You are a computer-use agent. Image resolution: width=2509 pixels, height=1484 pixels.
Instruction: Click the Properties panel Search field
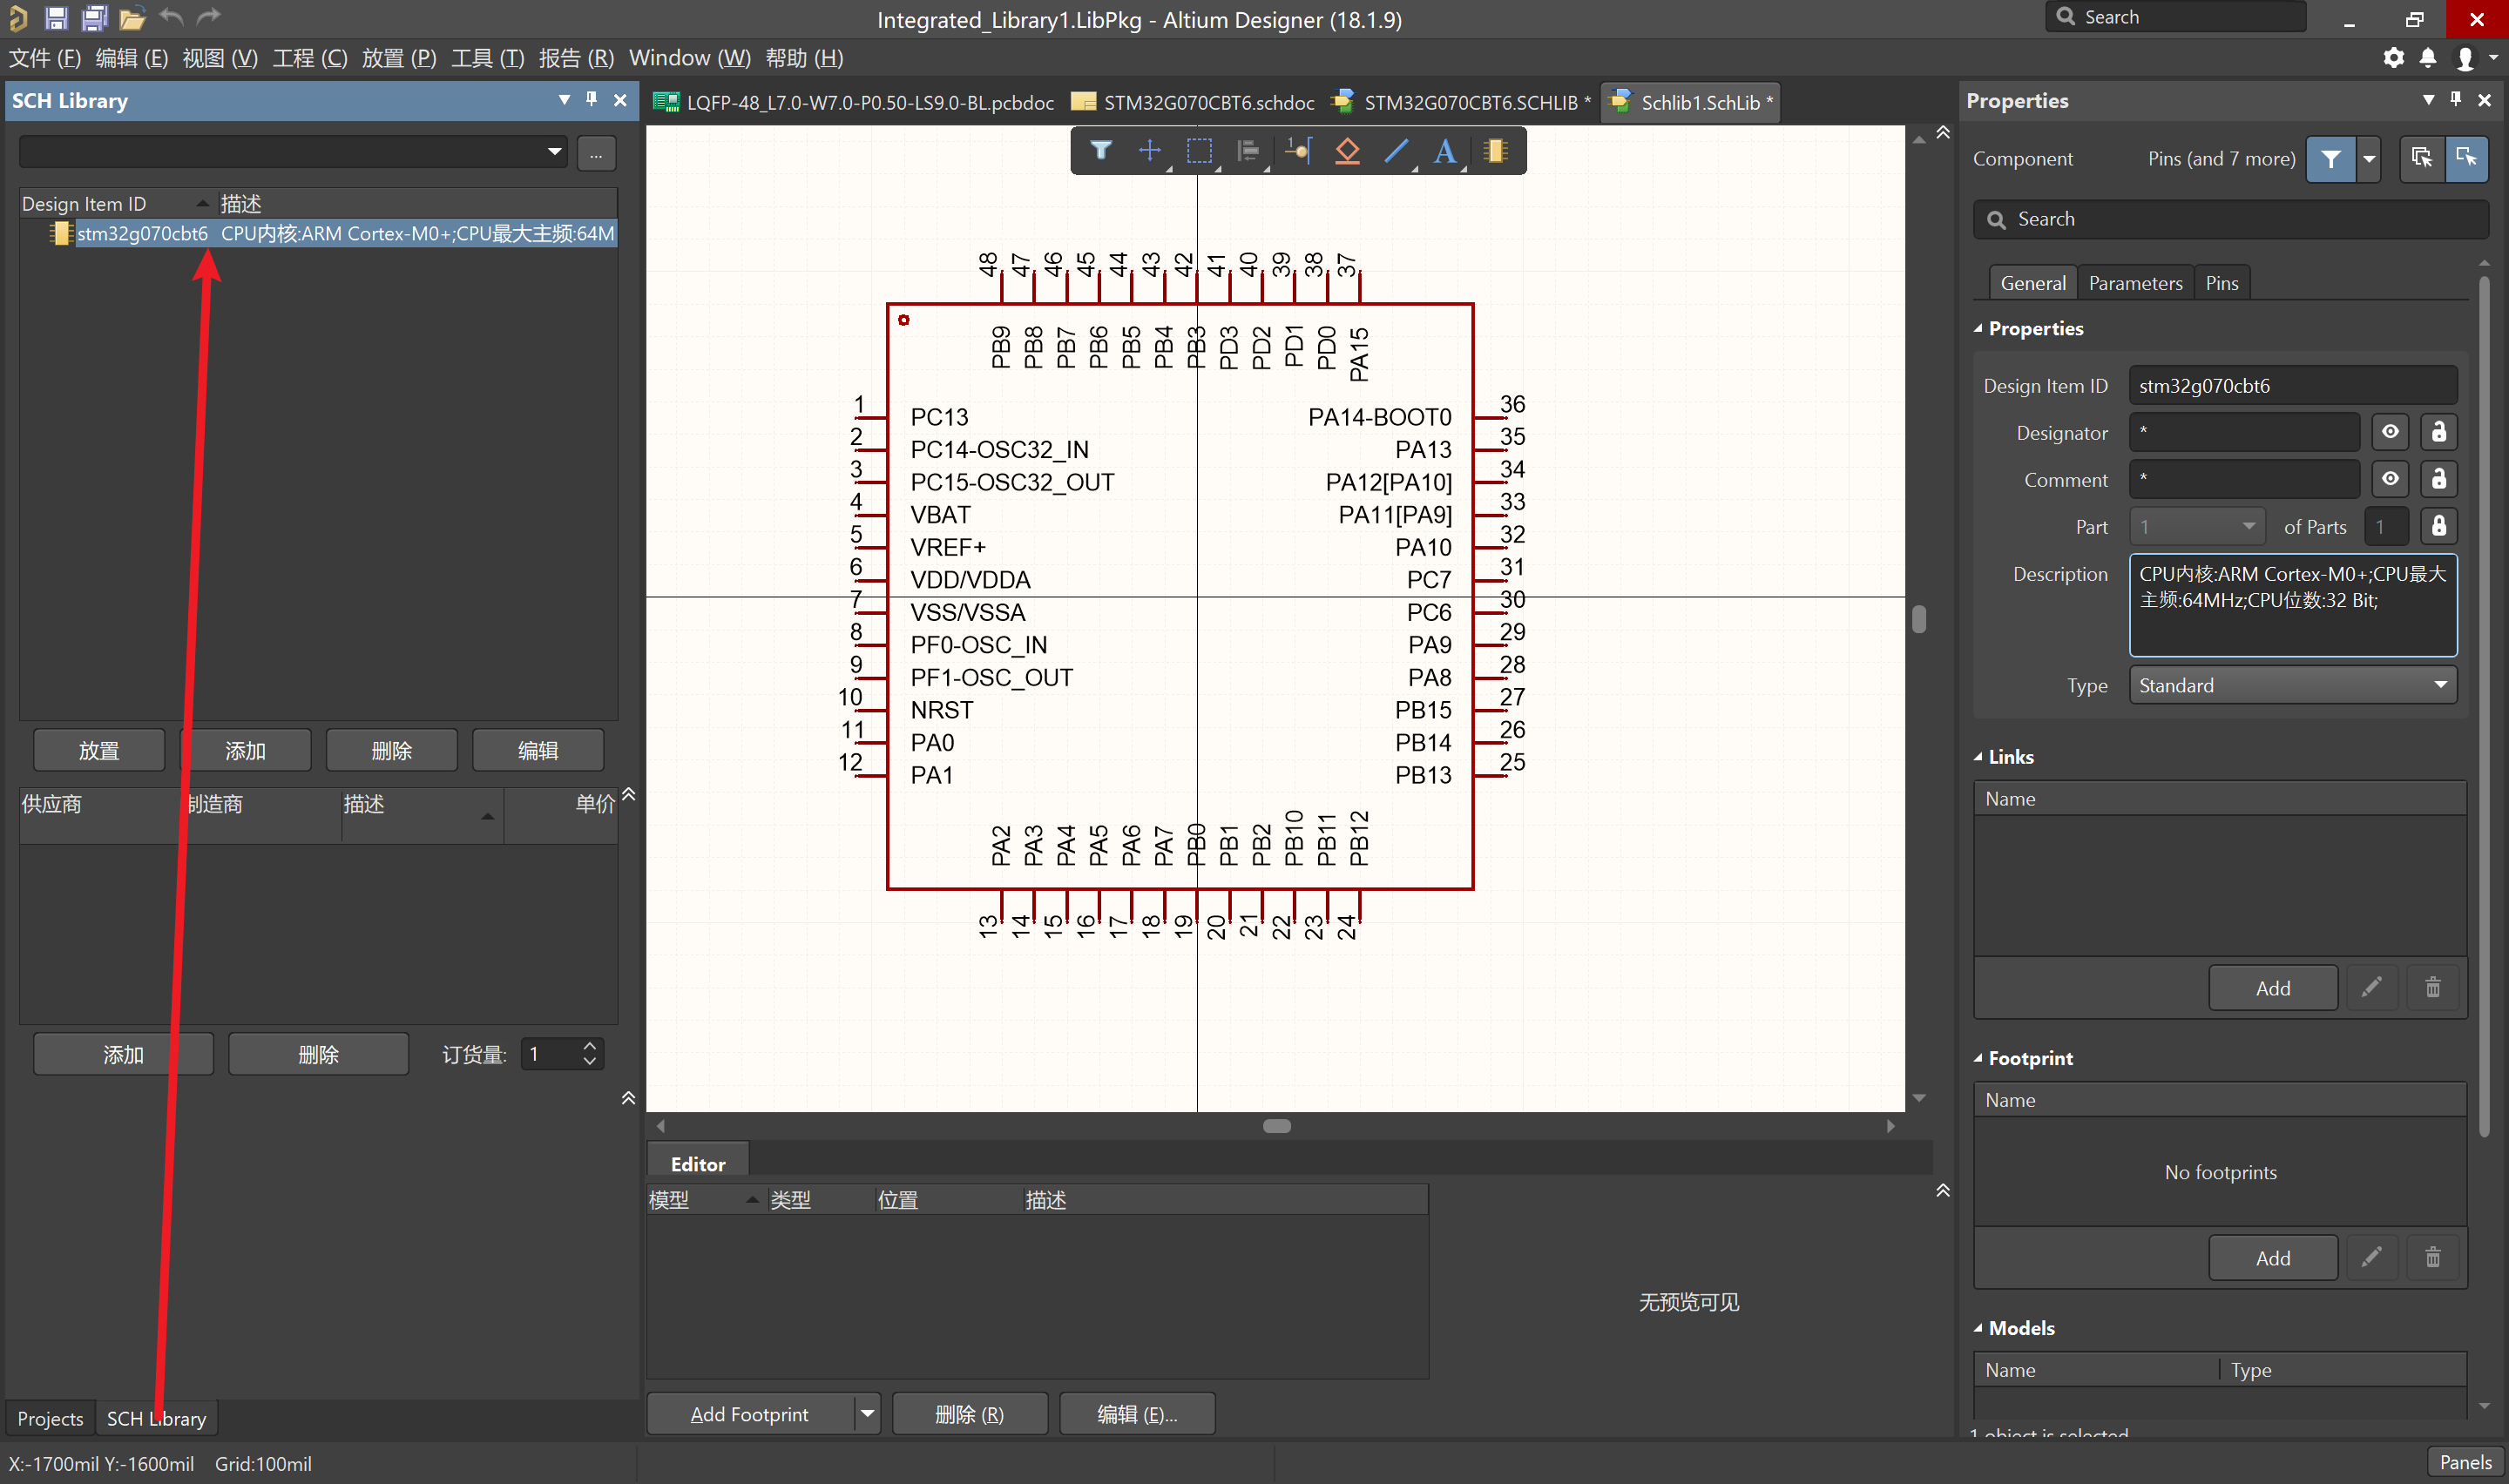tap(2230, 219)
